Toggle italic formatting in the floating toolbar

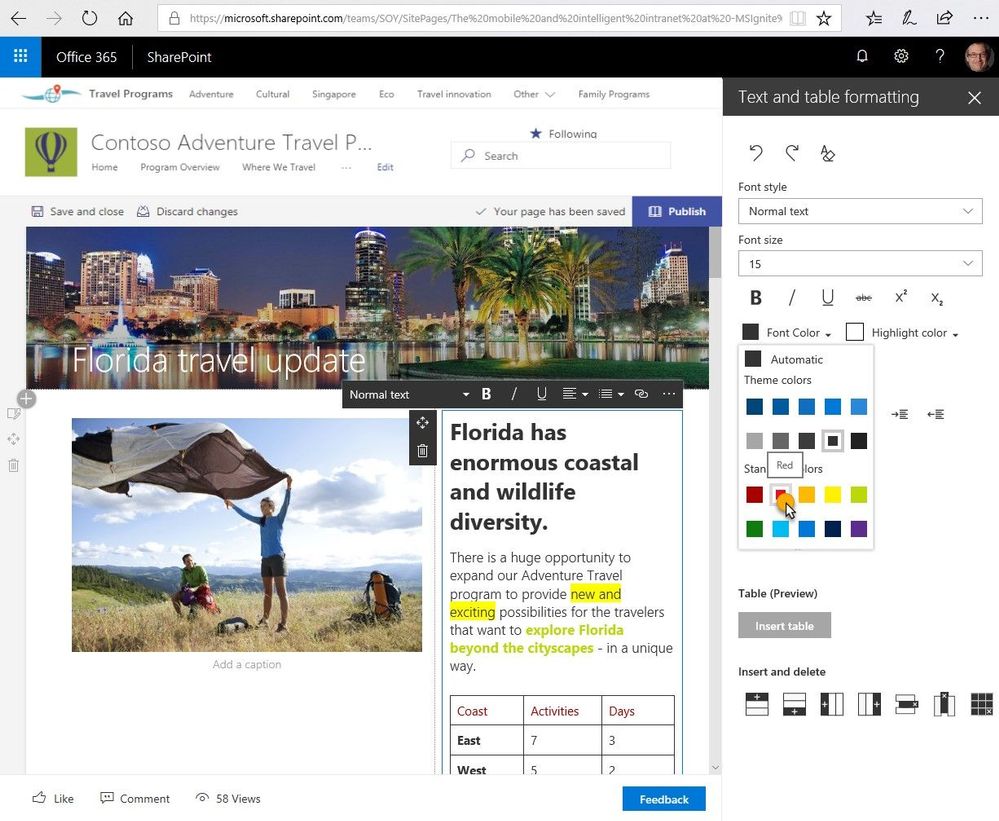click(x=513, y=394)
